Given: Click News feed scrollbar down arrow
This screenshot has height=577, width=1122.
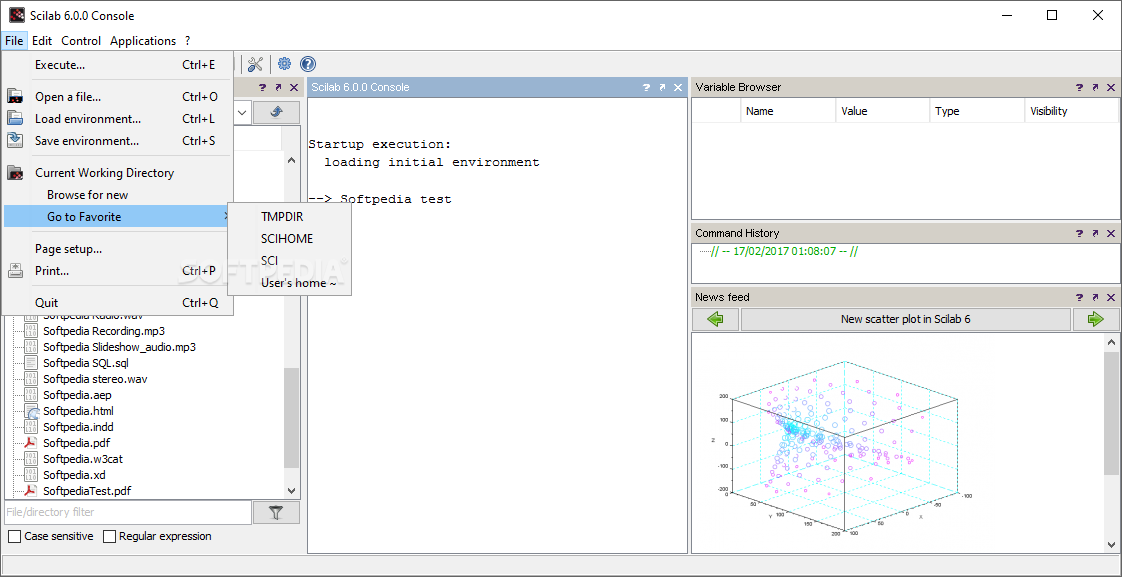Looking at the screenshot, I should tap(1111, 546).
